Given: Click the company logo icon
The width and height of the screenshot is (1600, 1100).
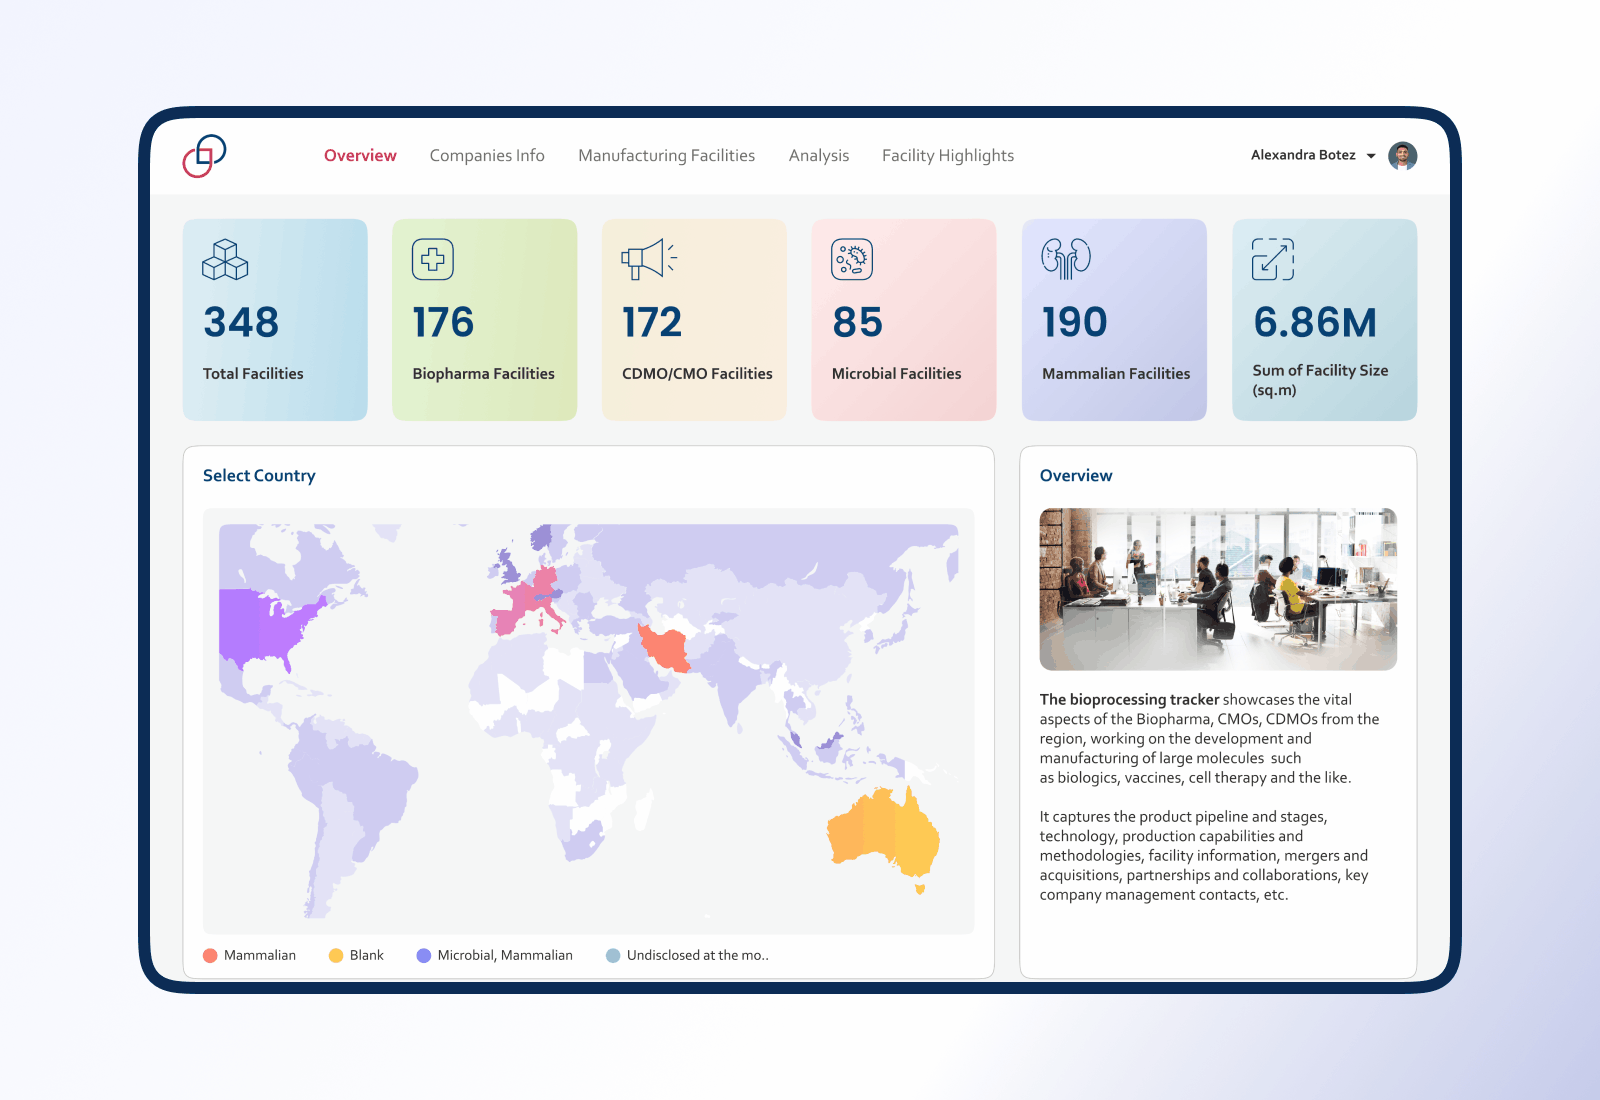Looking at the screenshot, I should pos(204,156).
